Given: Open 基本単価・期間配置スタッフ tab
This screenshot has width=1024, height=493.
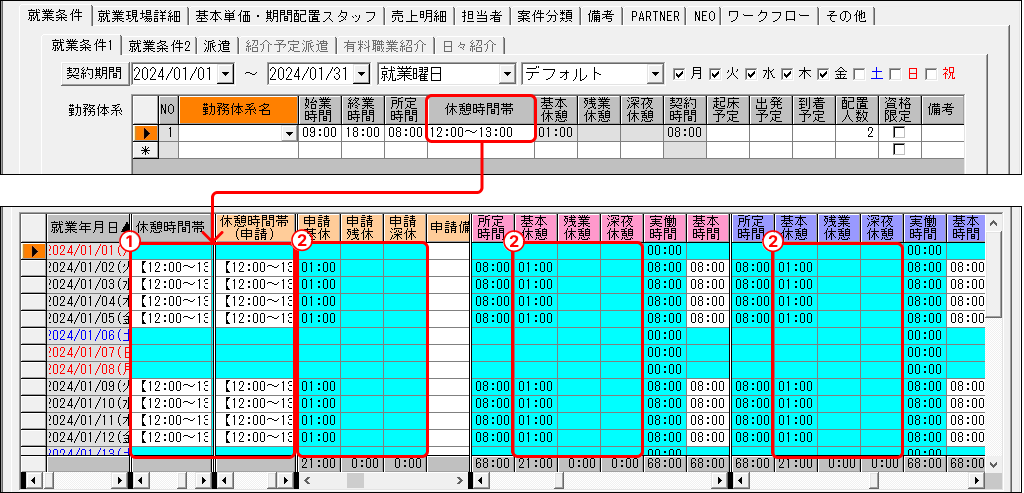Looking at the screenshot, I should pos(286,16).
